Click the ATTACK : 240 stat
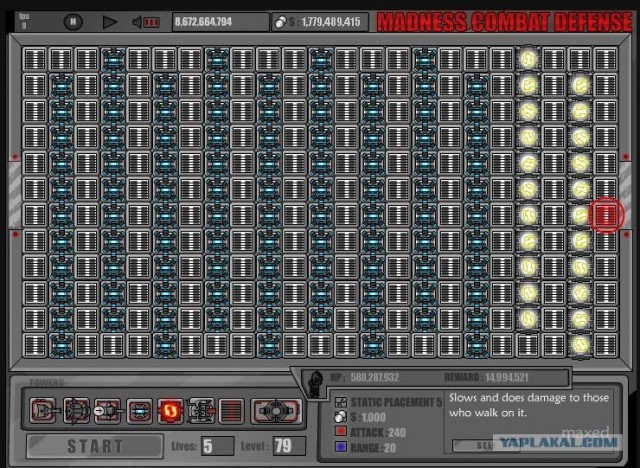The image size is (640, 468). point(378,433)
